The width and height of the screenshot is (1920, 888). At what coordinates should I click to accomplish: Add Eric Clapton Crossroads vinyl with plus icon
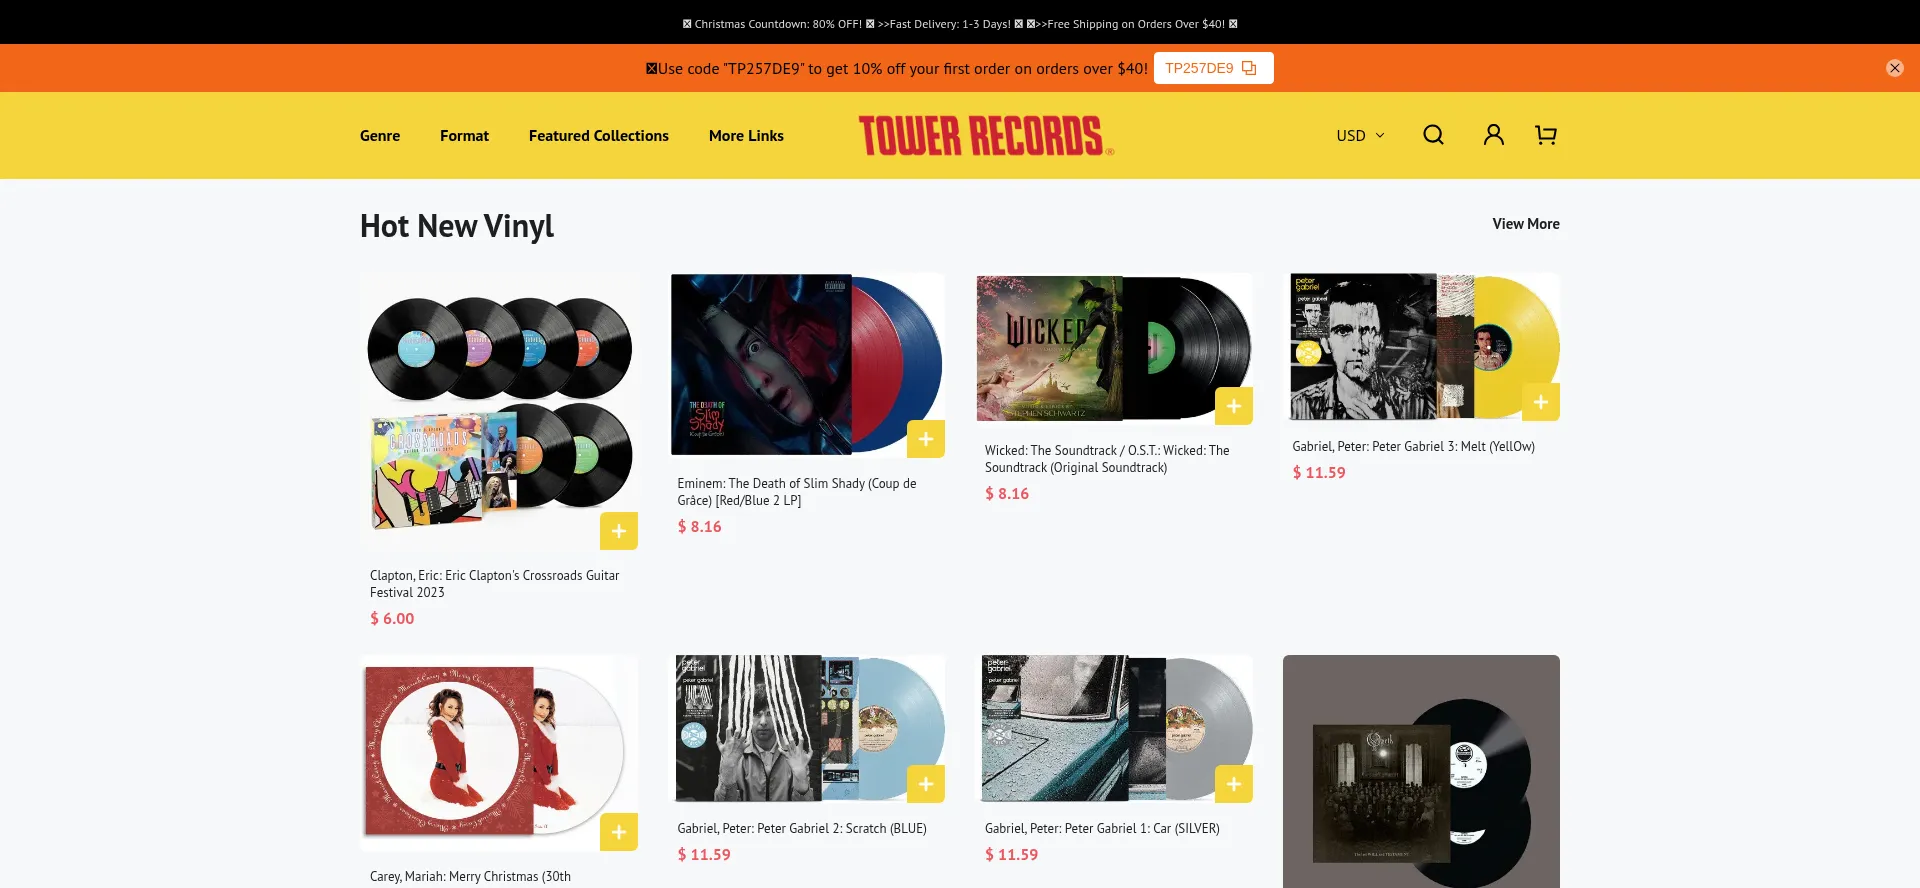coord(619,531)
